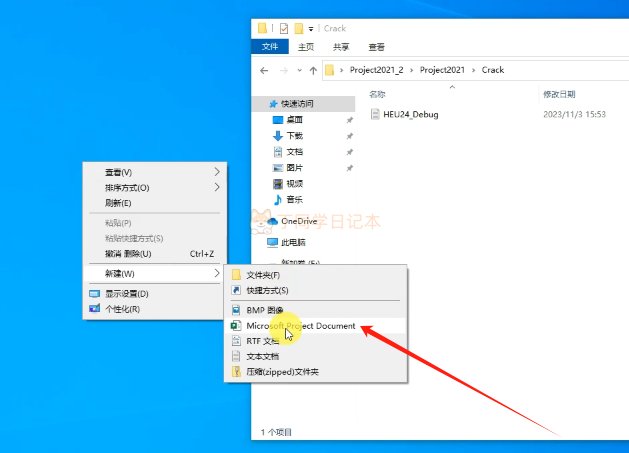The width and height of the screenshot is (629, 453).
Task: Open the Sort by (O) context submenu
Action: [155, 187]
